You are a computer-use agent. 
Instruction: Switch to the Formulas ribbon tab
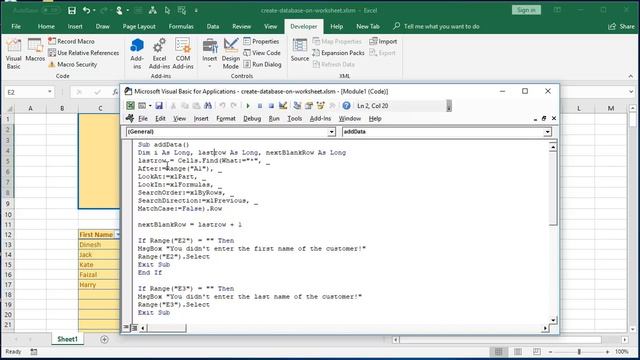[181, 26]
